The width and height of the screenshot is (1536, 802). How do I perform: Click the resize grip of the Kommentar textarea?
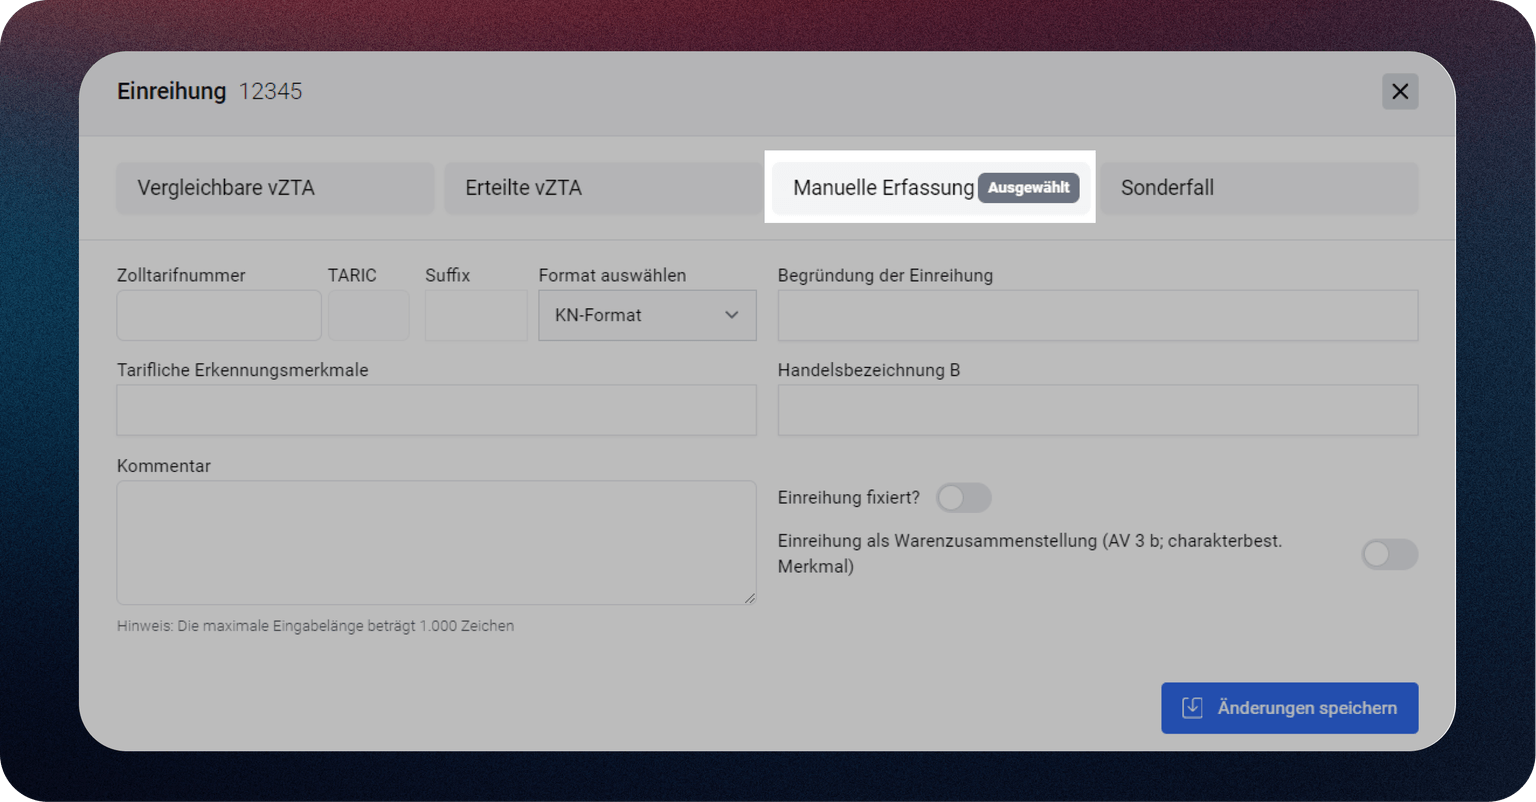(x=749, y=598)
